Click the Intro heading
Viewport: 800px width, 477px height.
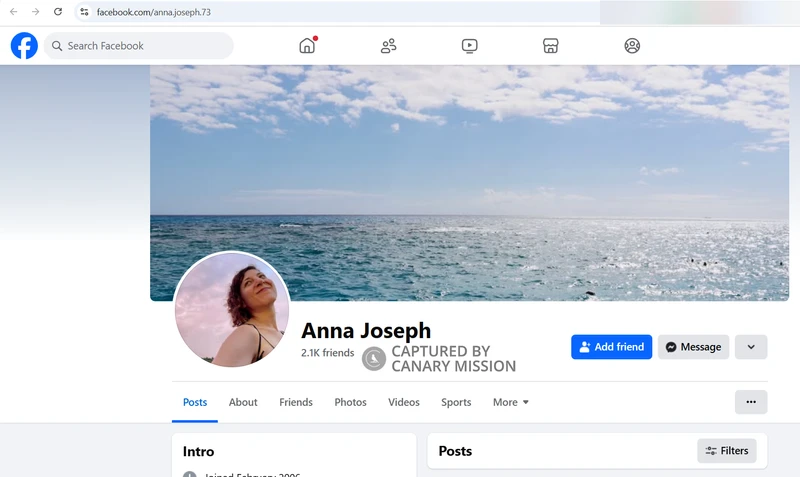tap(198, 451)
